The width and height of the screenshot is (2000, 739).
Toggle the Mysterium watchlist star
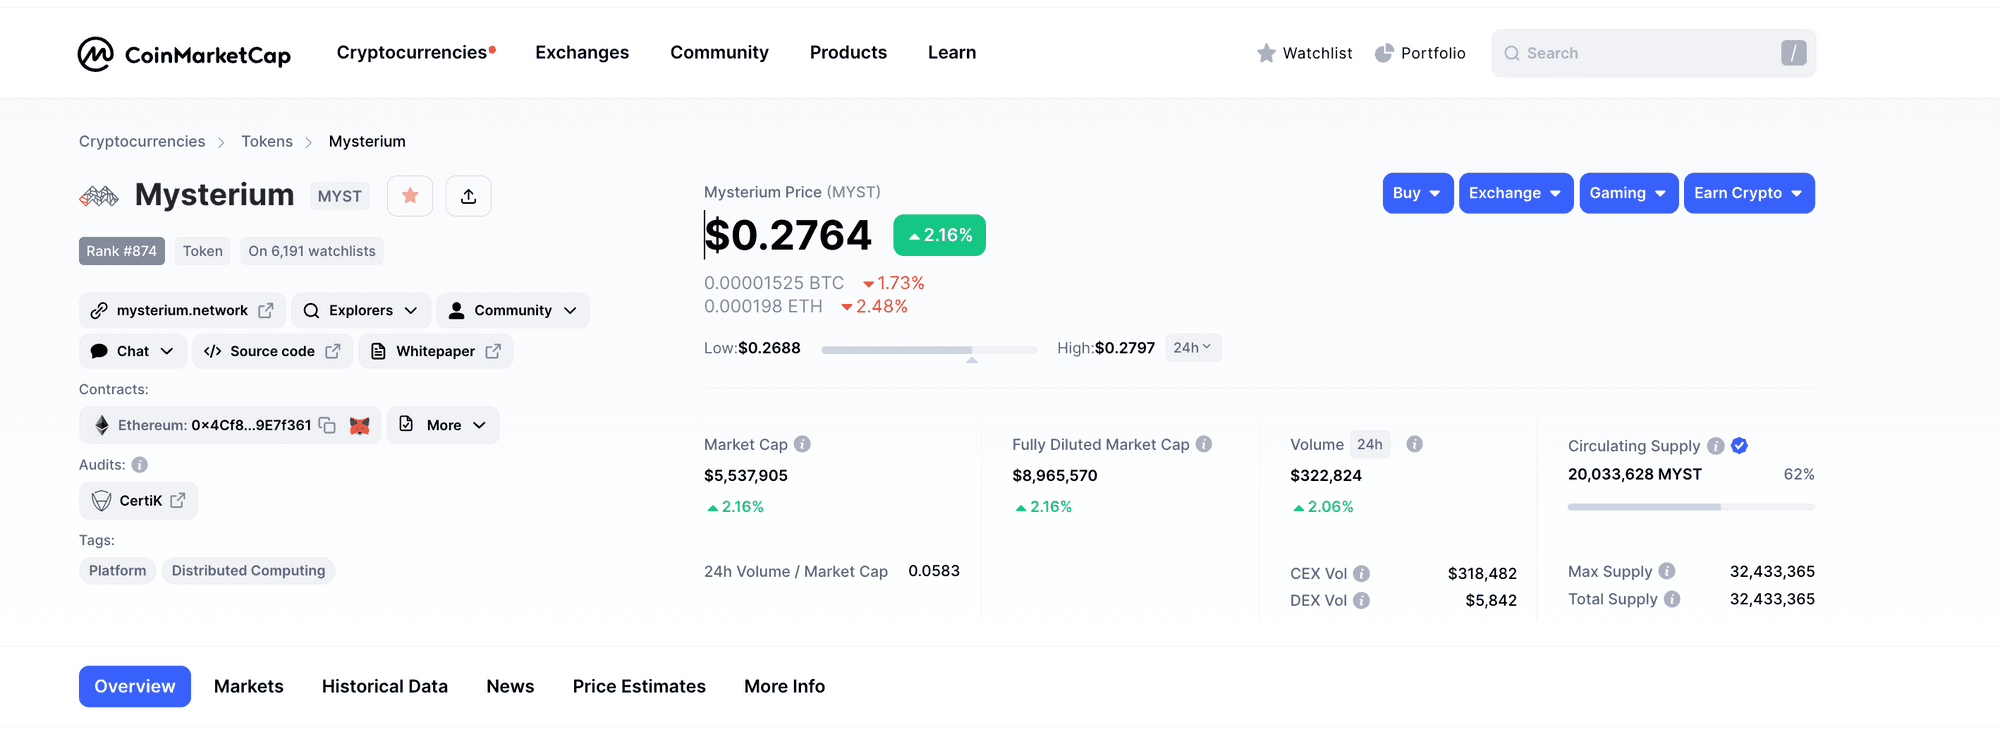point(410,196)
